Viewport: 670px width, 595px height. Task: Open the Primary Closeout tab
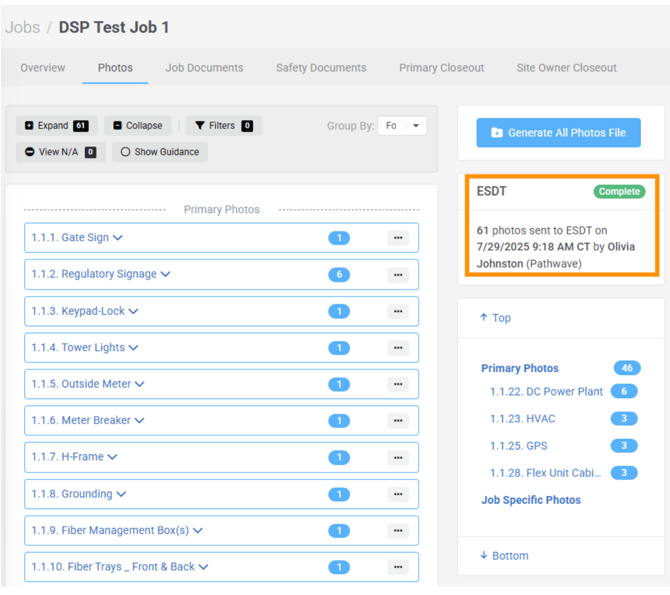441,68
